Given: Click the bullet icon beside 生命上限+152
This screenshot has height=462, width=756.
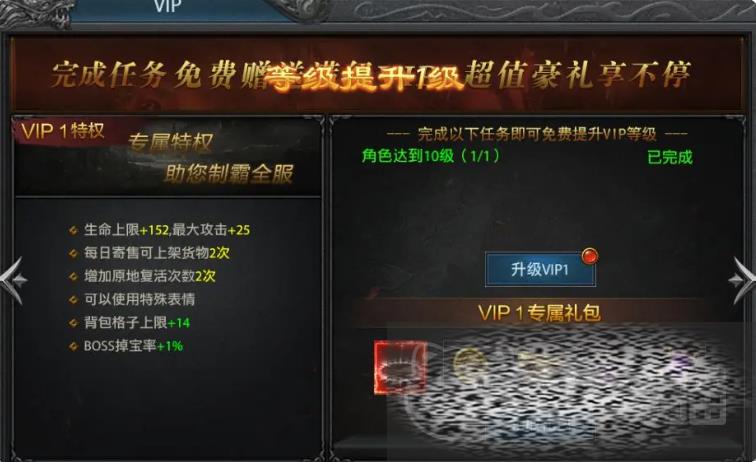Looking at the screenshot, I should pos(73,231).
